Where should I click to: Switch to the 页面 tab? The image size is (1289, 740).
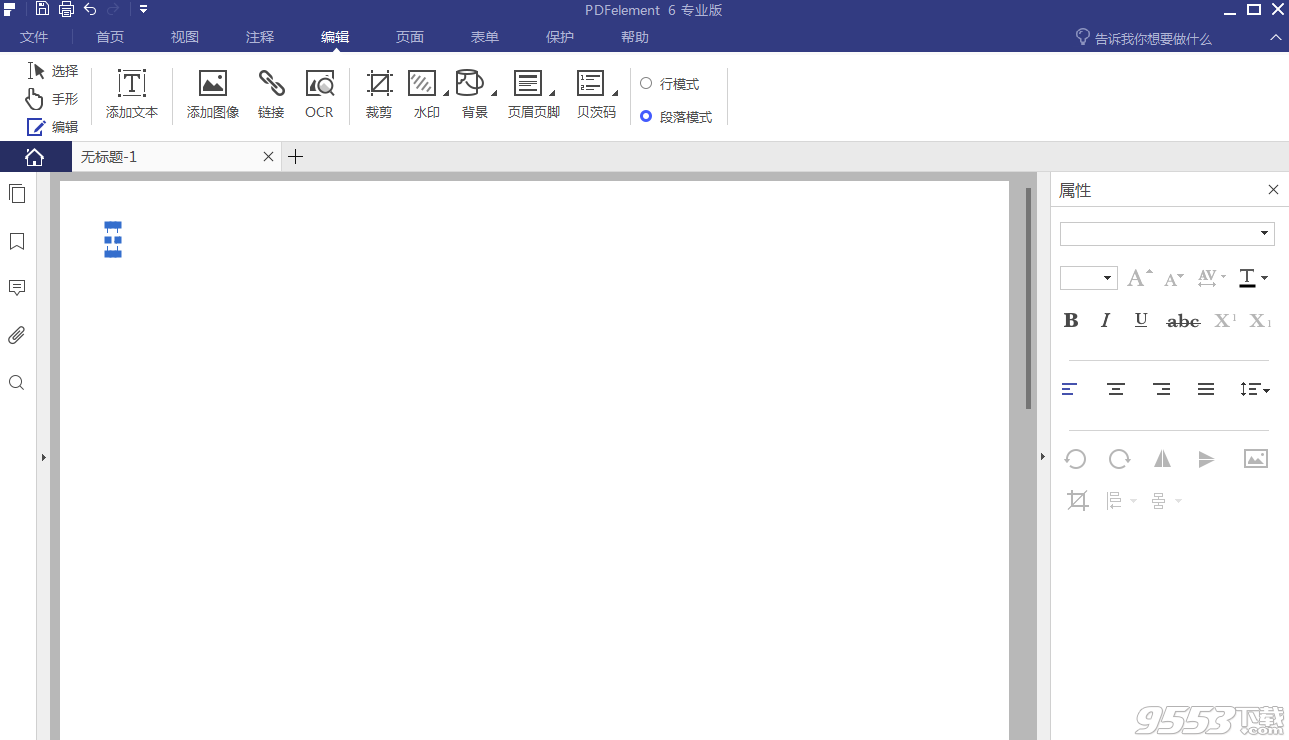point(410,37)
